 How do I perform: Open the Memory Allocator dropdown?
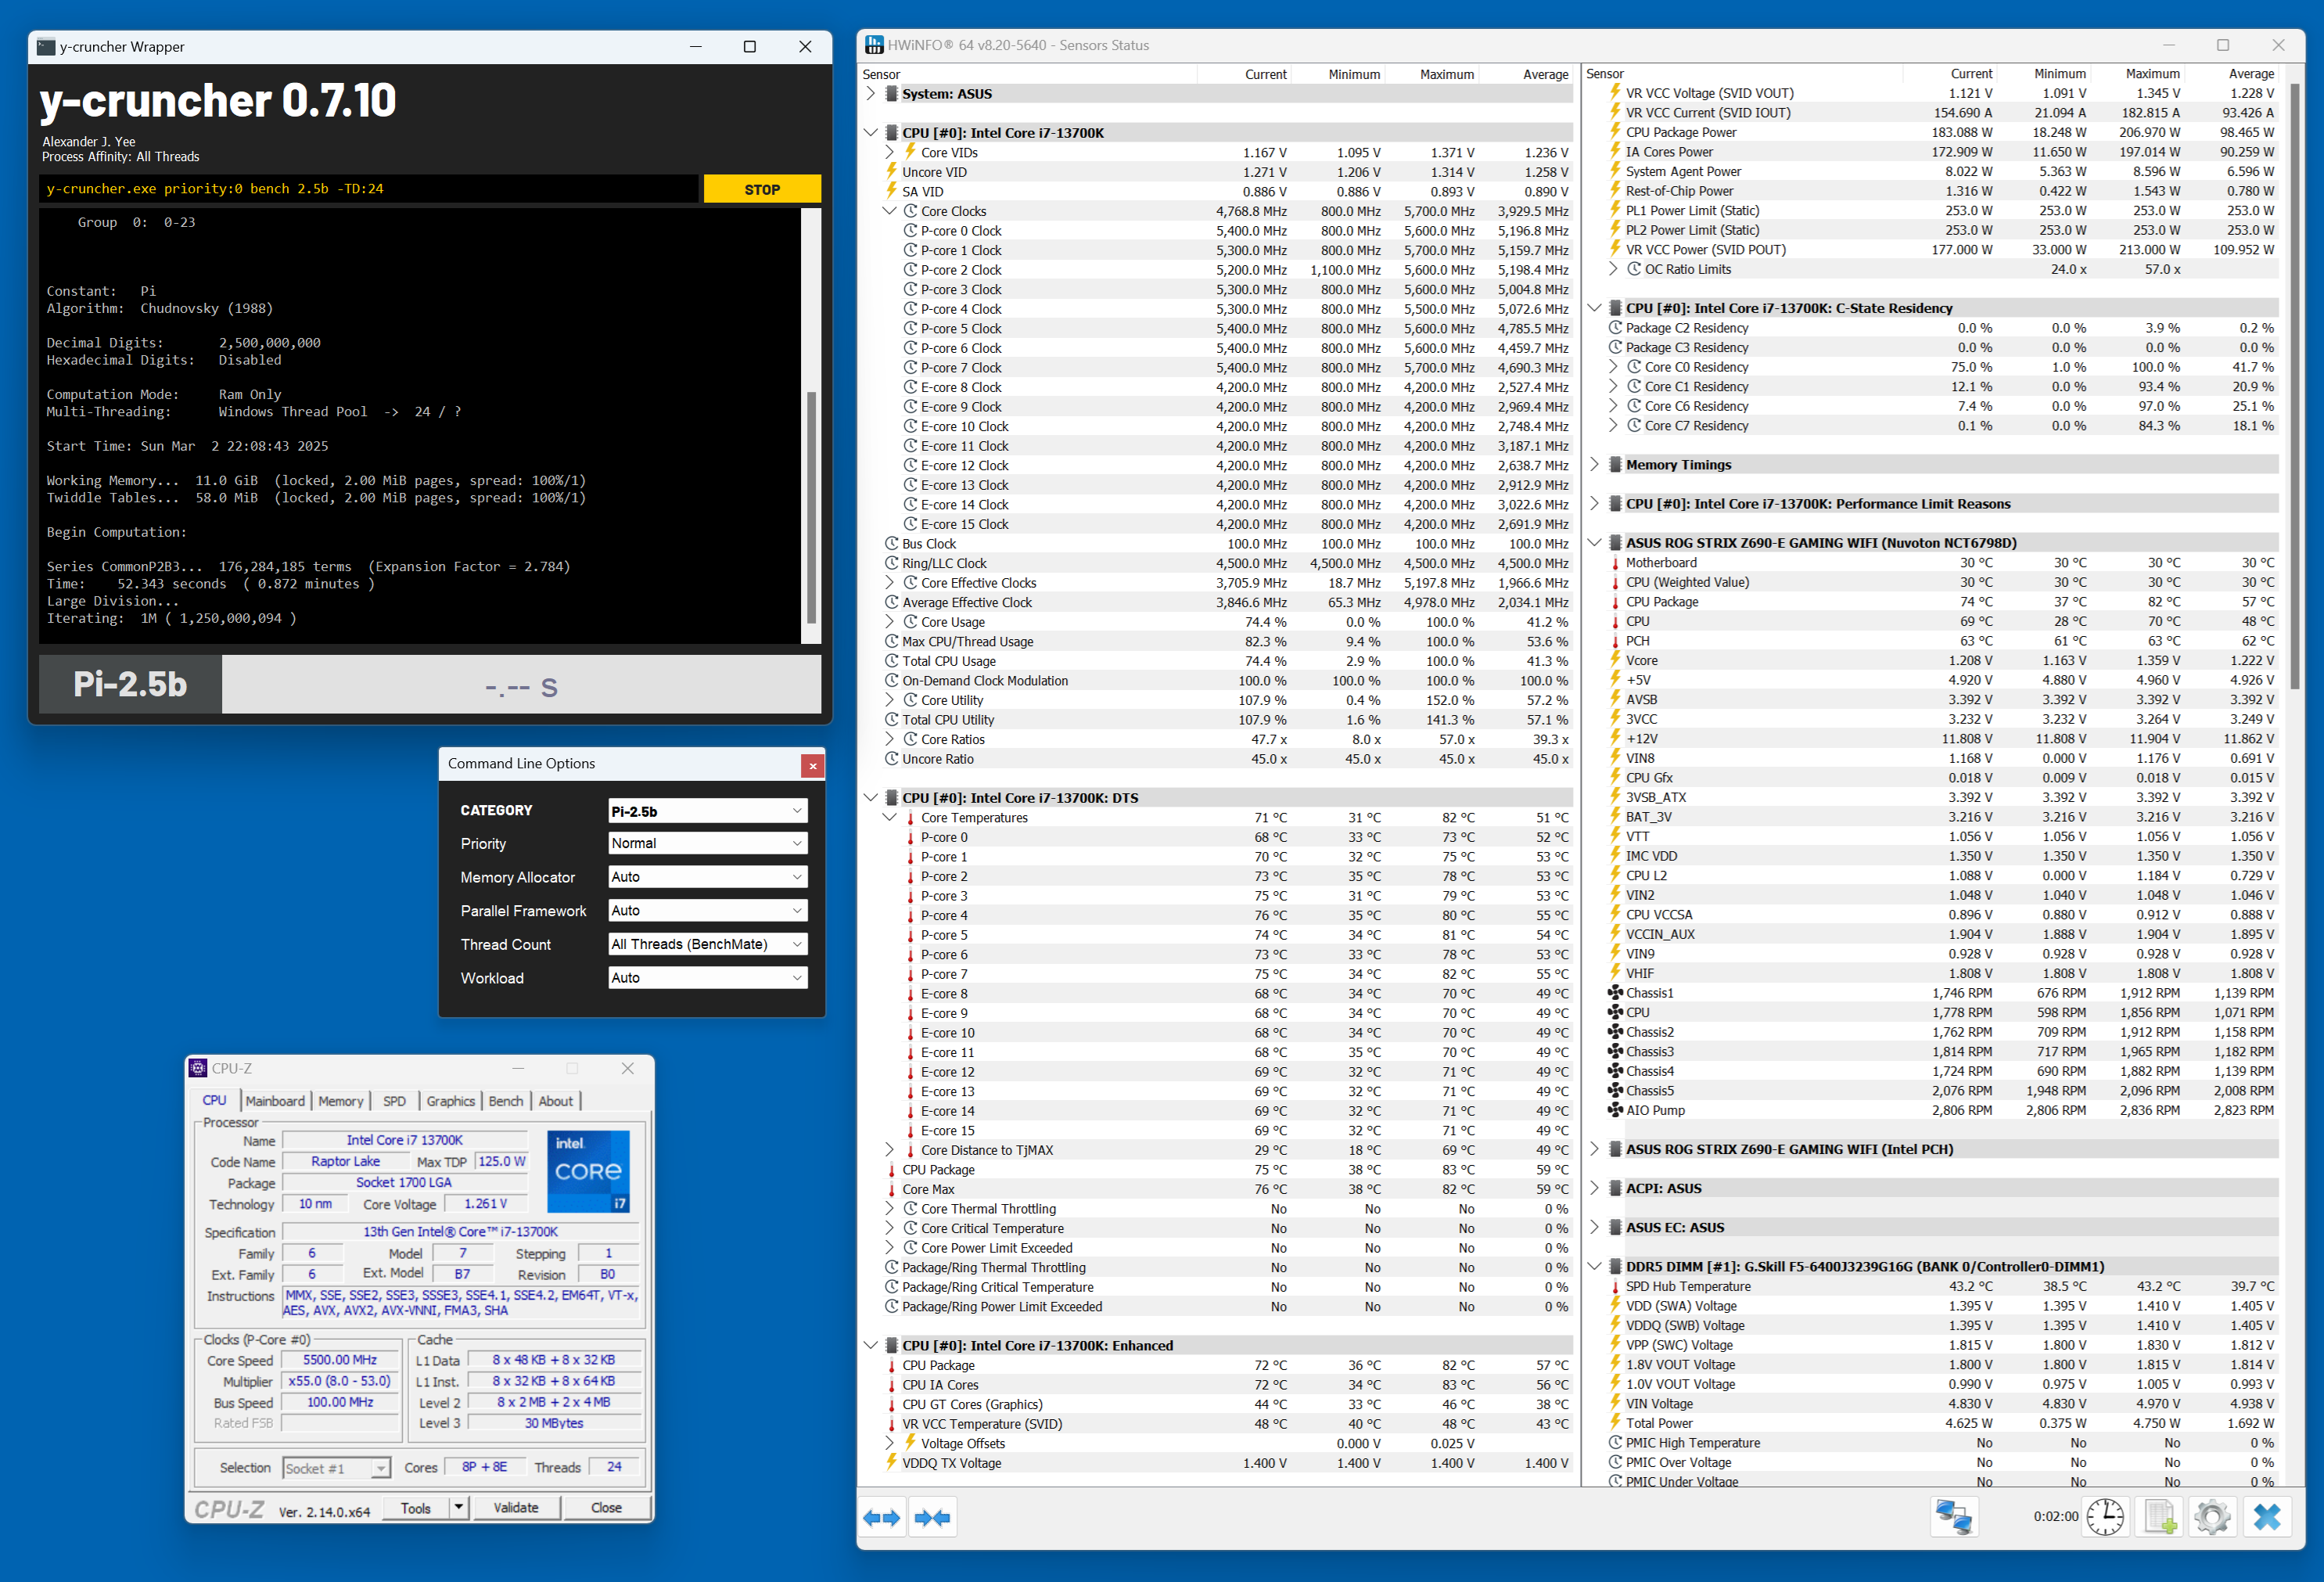pos(707,877)
